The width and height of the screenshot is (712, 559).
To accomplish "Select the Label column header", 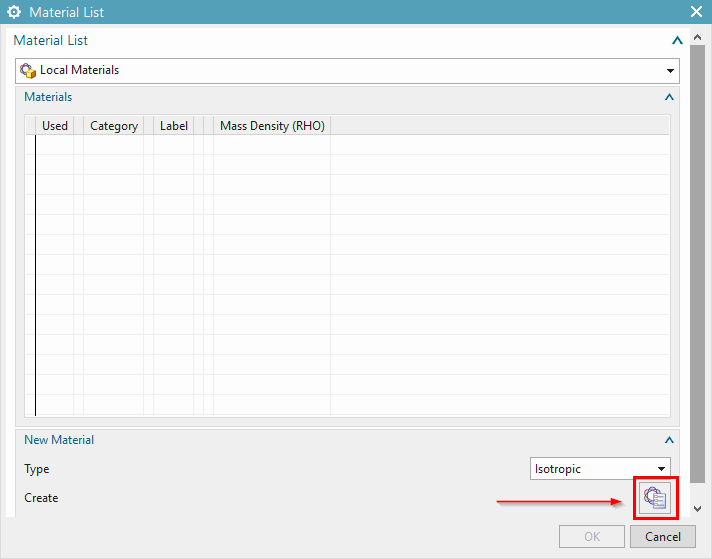I will tap(174, 126).
